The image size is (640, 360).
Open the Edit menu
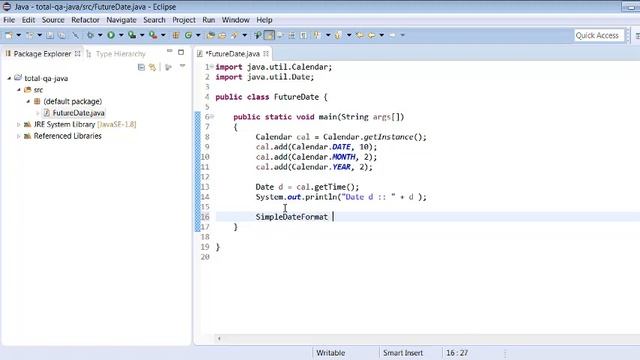tap(28, 20)
